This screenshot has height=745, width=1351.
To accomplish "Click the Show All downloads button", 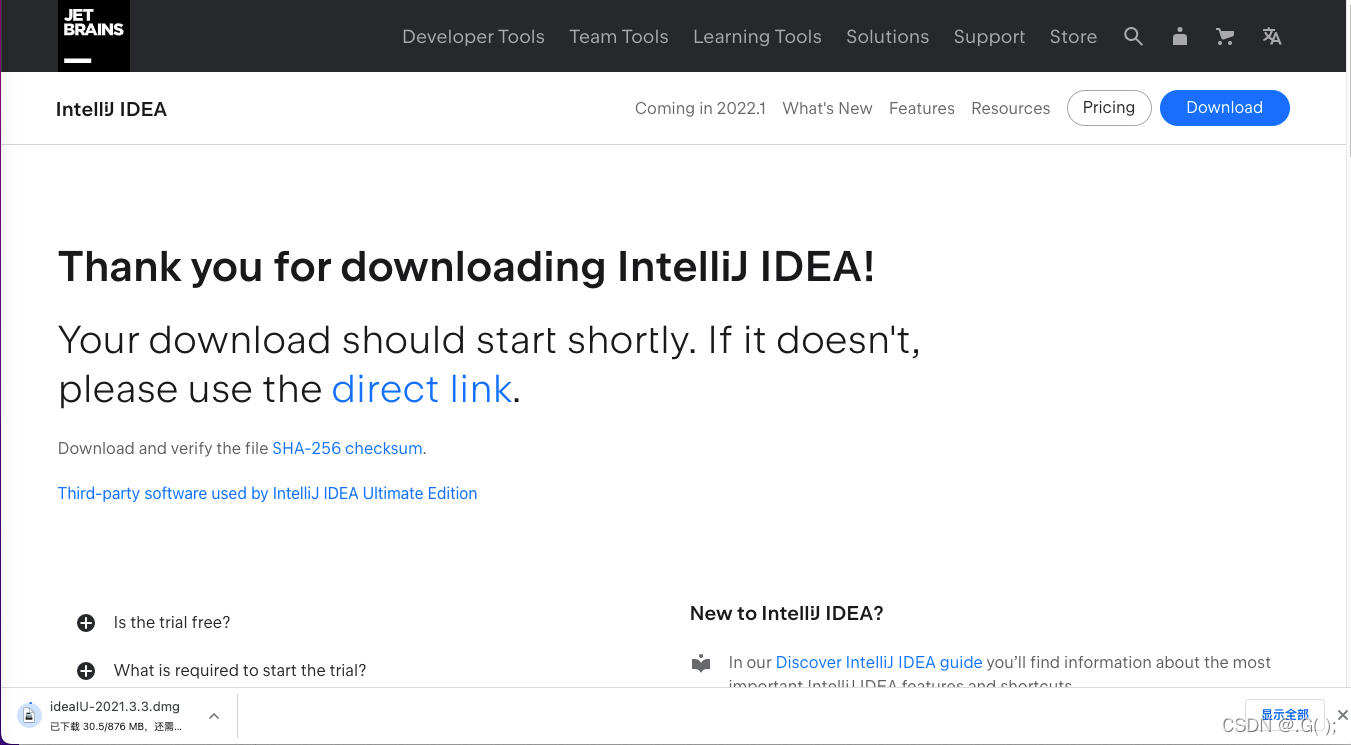I will pyautogui.click(x=1285, y=715).
